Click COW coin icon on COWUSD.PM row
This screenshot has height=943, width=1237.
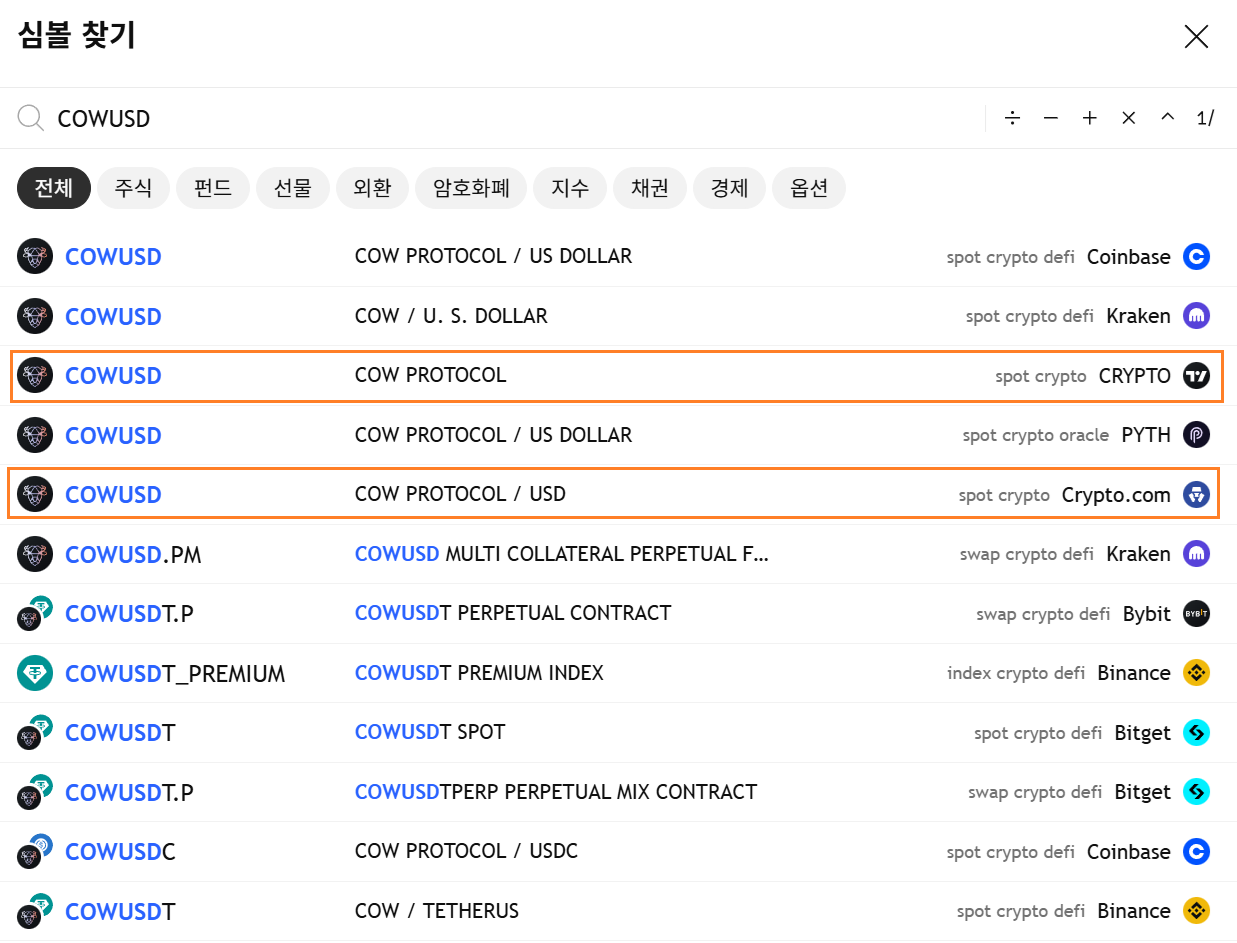tap(35, 554)
